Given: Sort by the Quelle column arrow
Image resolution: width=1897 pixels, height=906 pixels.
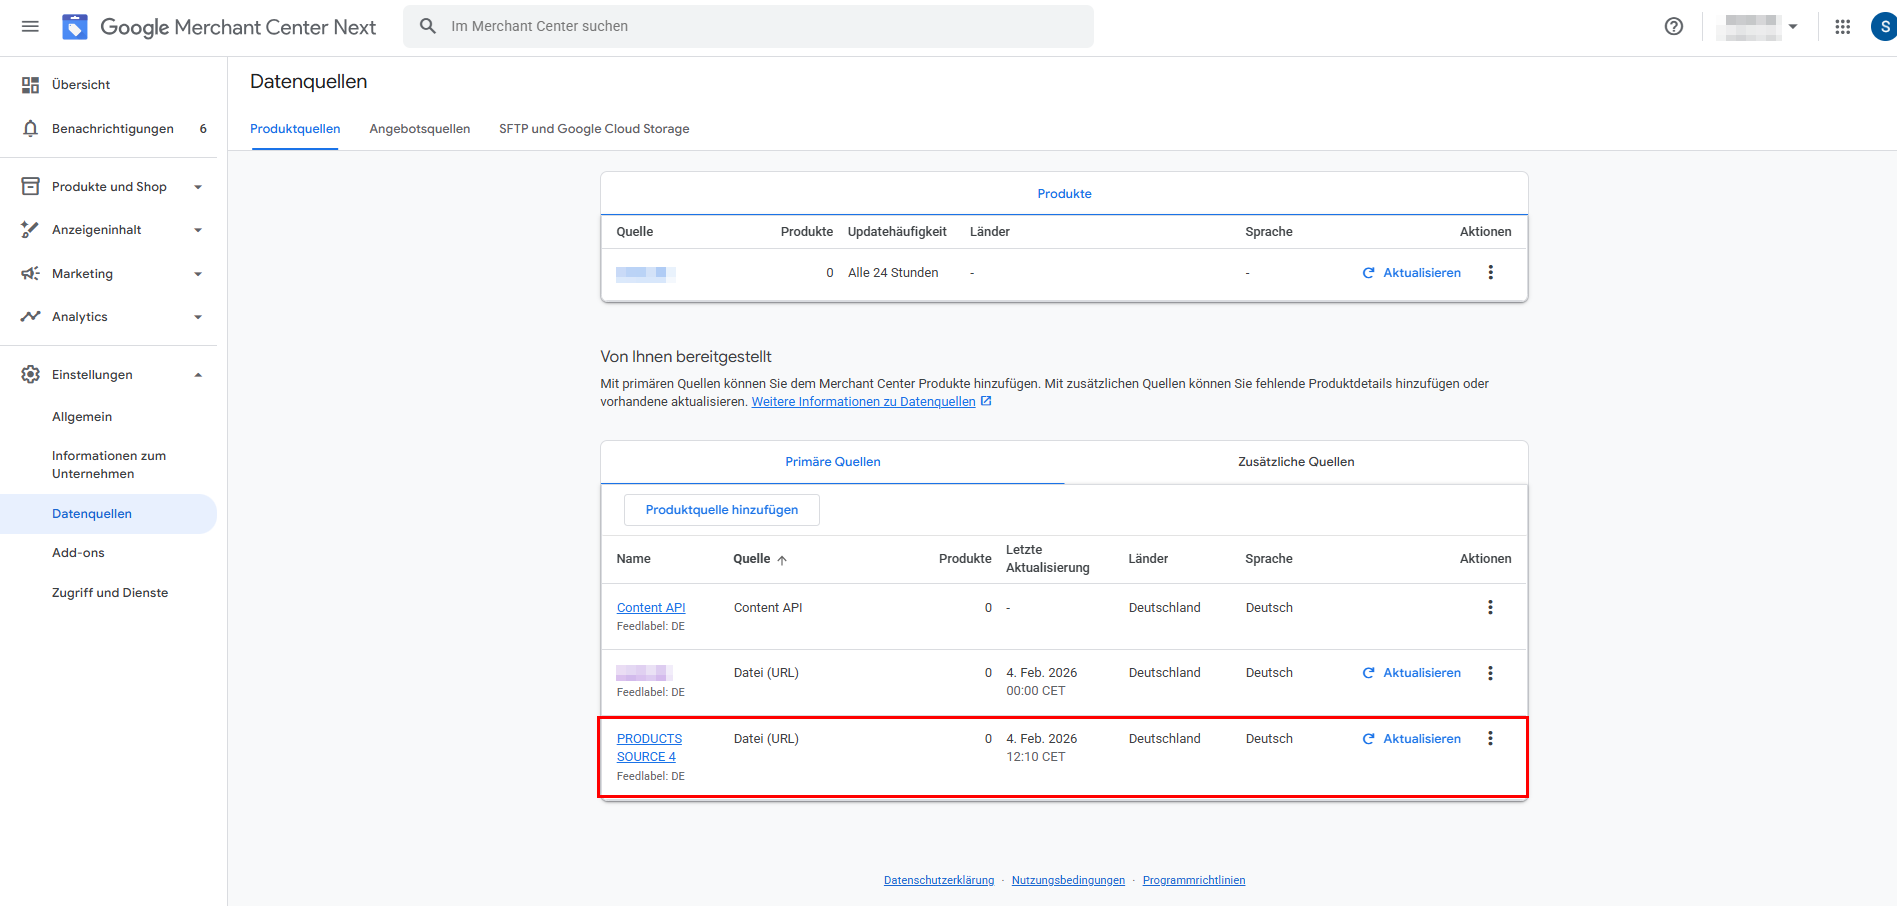Looking at the screenshot, I should 782,560.
